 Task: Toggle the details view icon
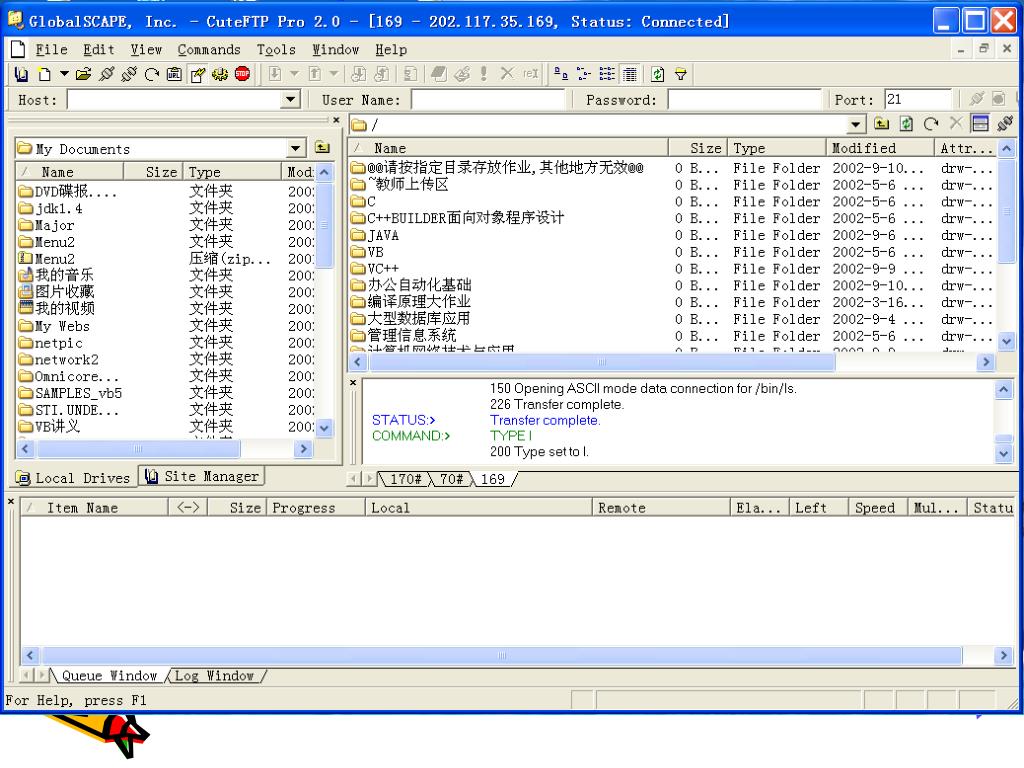pyautogui.click(x=630, y=74)
